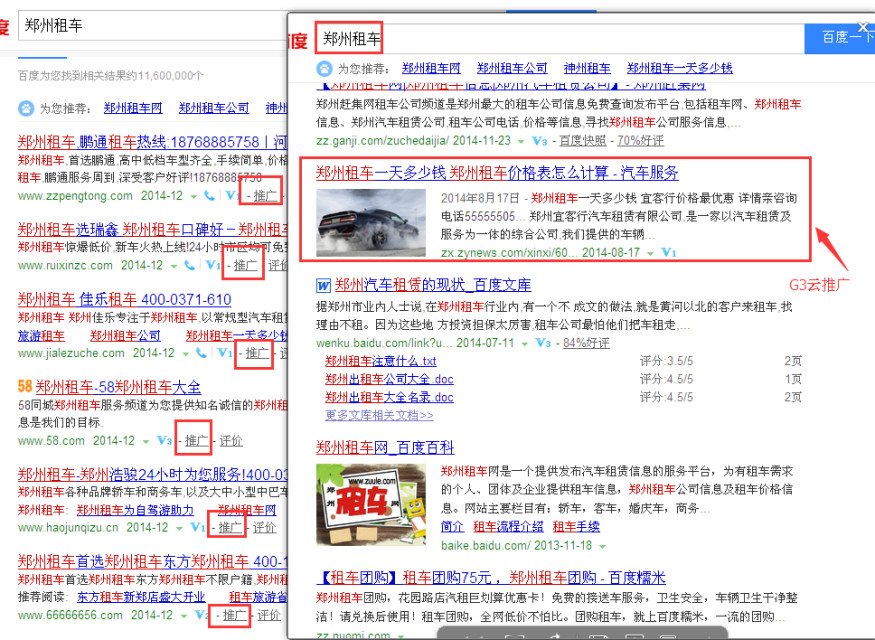The height and width of the screenshot is (640, 875).
Task: Expand dropdown arrow after www.66666656.com 2014-12
Action: coord(184,616)
